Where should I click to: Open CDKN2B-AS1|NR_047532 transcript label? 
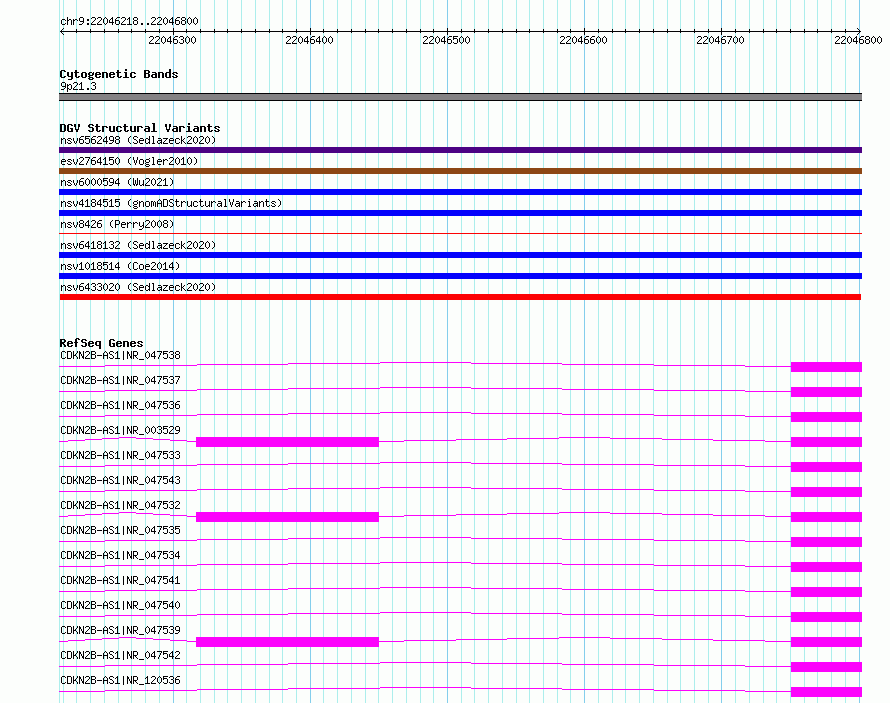click(x=120, y=505)
